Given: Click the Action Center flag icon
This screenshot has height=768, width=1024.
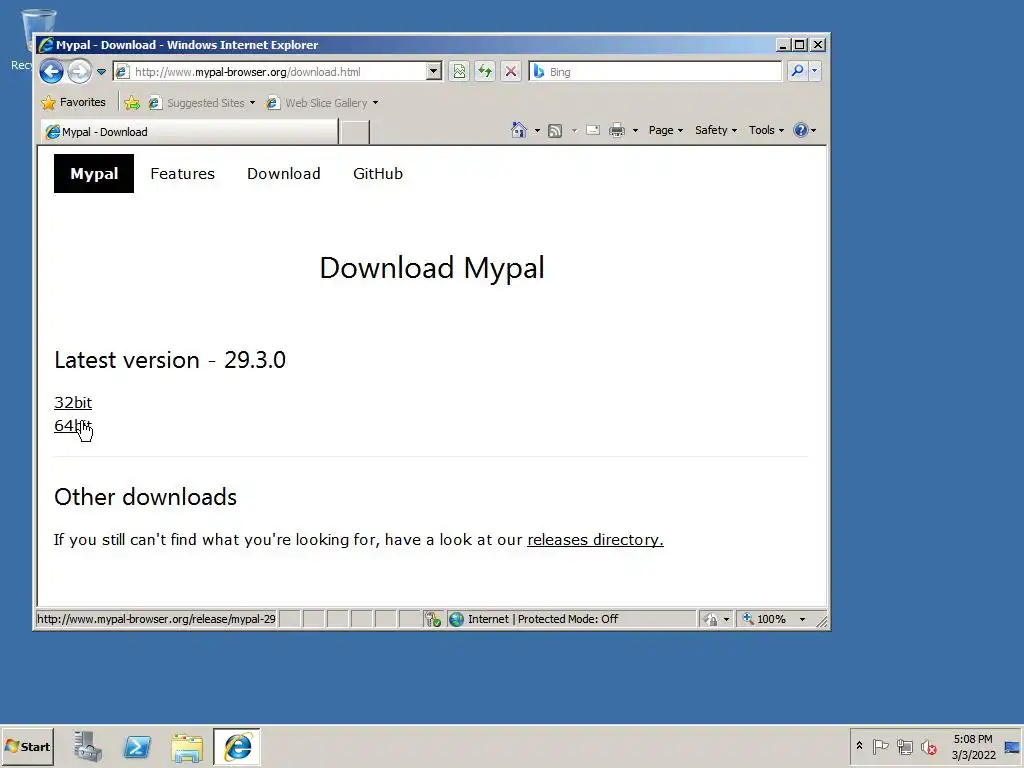Looking at the screenshot, I should point(880,746).
